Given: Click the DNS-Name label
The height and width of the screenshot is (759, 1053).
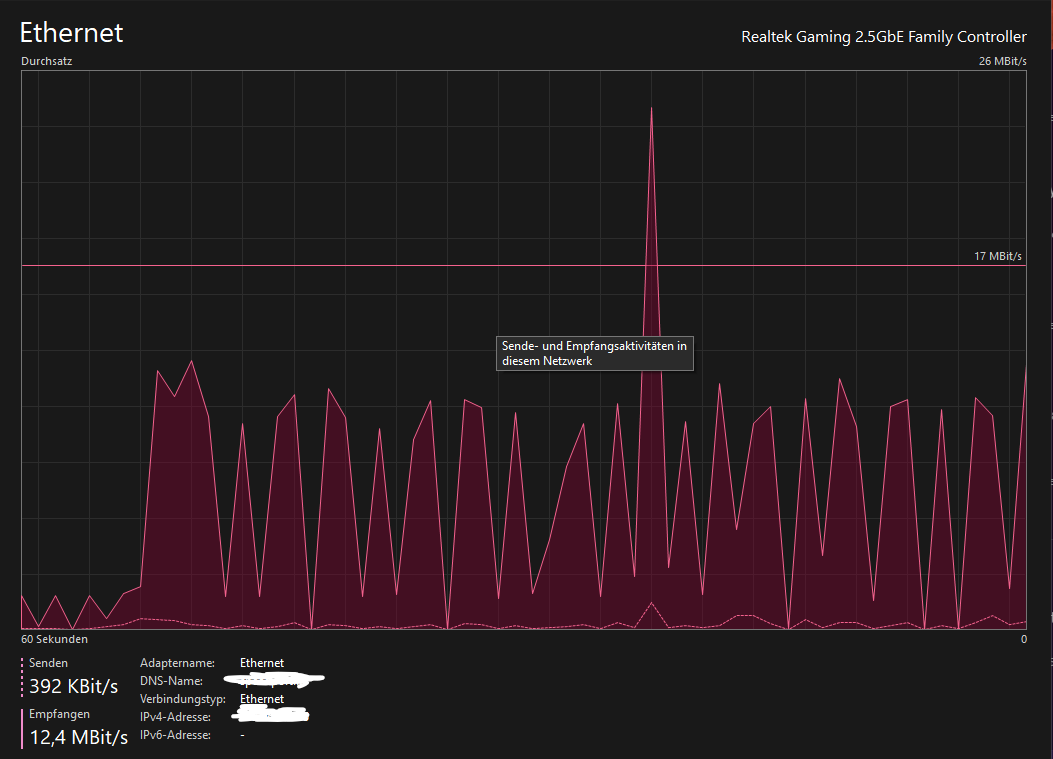Looking at the screenshot, I should (x=171, y=681).
